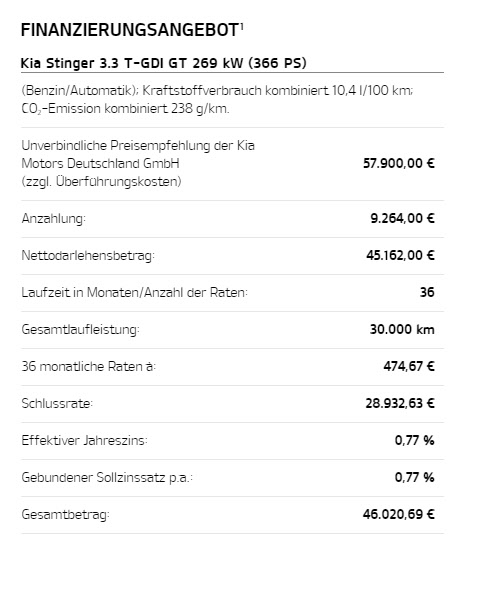Click the FINANZIERUNGSANGEBOT heading
This screenshot has height=591, width=482.
pos(130,30)
